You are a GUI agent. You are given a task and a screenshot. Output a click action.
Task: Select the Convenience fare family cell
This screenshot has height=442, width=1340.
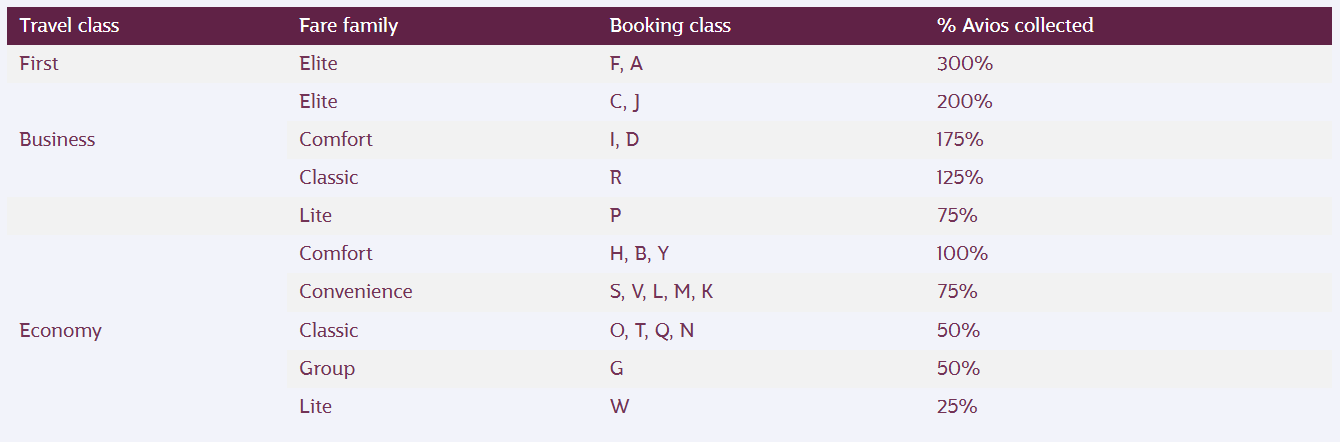coord(355,292)
